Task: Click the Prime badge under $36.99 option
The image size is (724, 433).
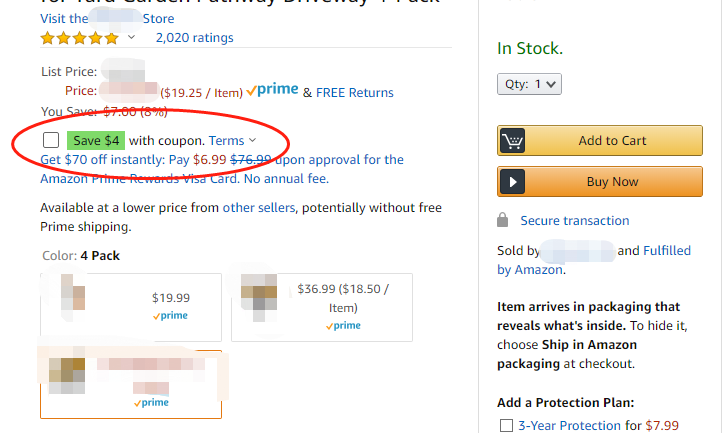Action: coord(343,325)
